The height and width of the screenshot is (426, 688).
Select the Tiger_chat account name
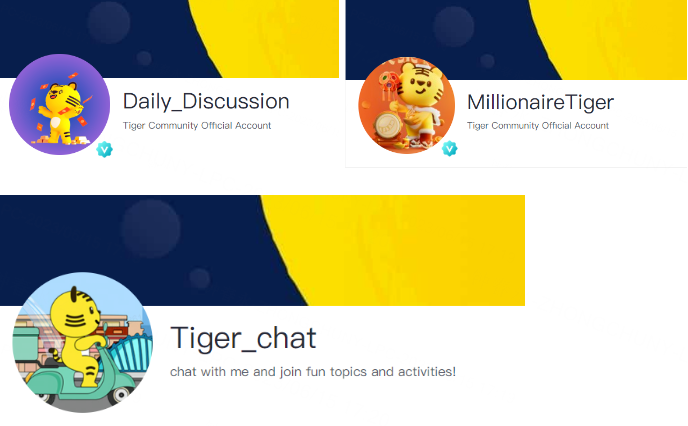coord(243,338)
